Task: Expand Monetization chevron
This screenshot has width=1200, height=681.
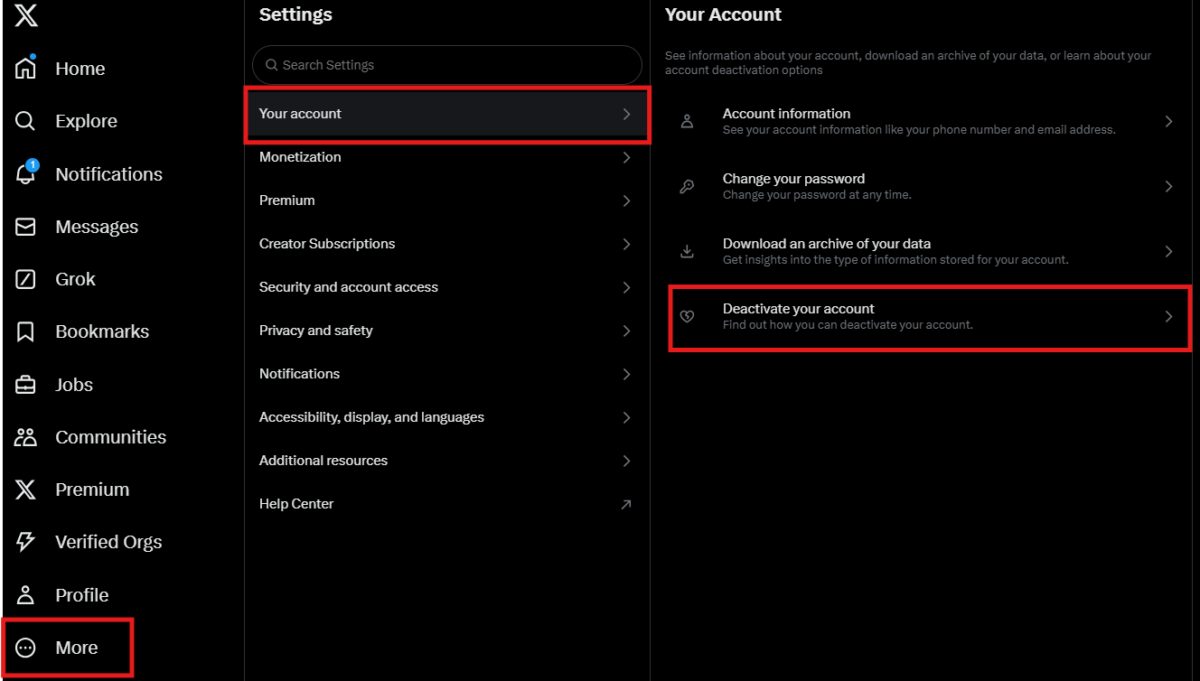Action: click(626, 157)
